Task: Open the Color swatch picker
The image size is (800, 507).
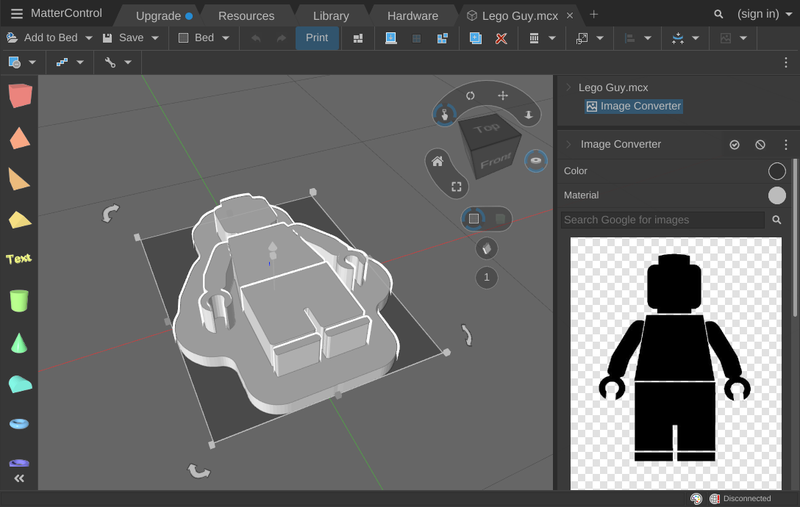Action: pos(777,171)
